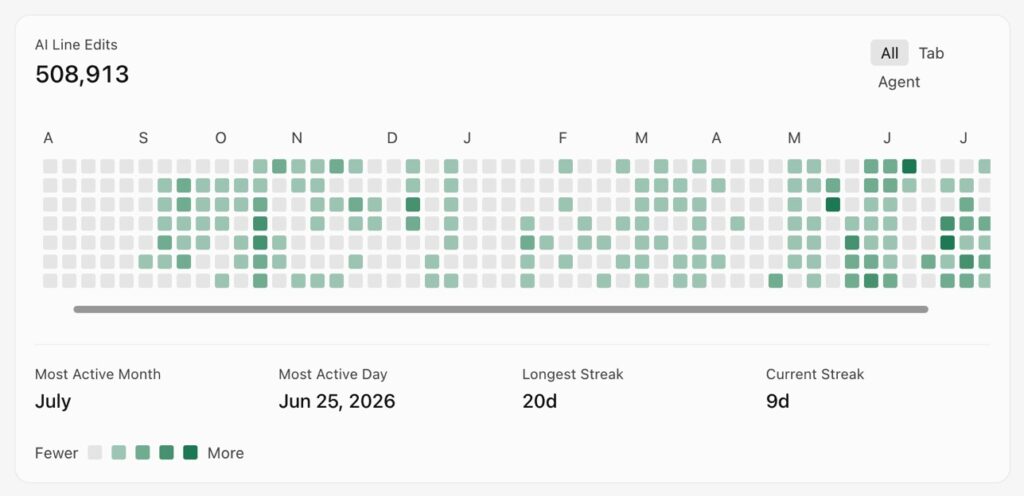Click the AI Line Edits heading

click(76, 45)
